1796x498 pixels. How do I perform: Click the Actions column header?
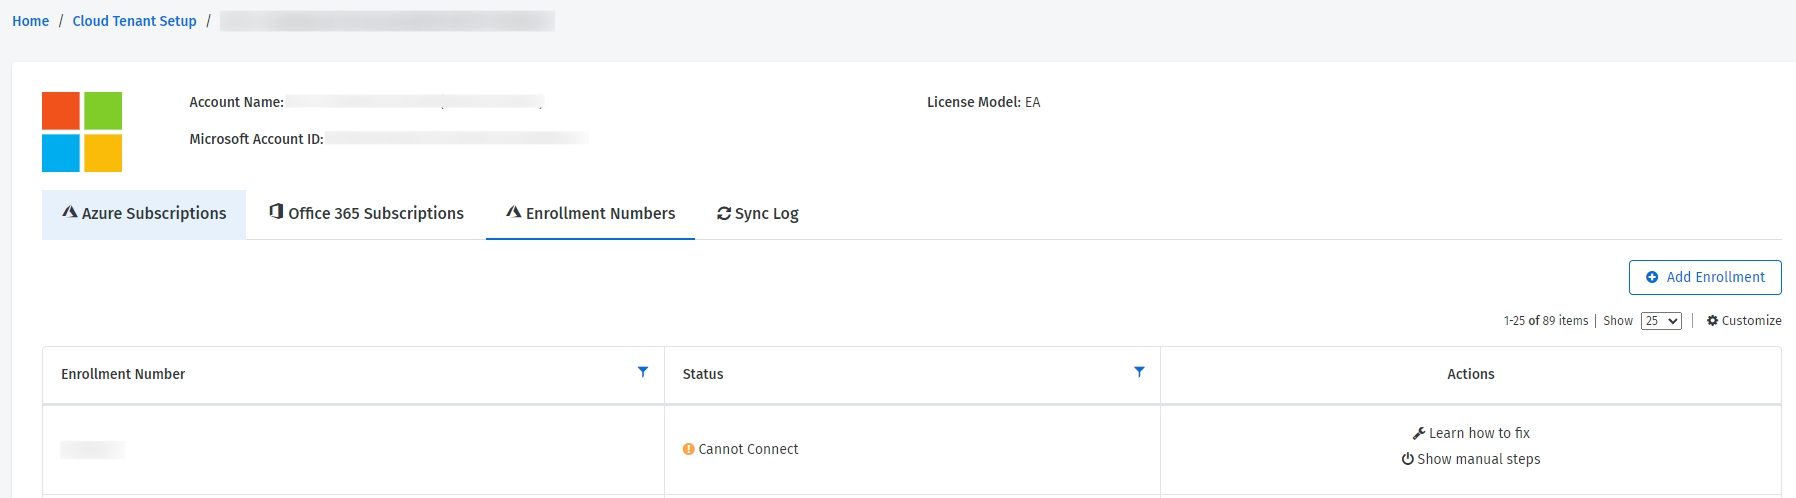pos(1470,374)
